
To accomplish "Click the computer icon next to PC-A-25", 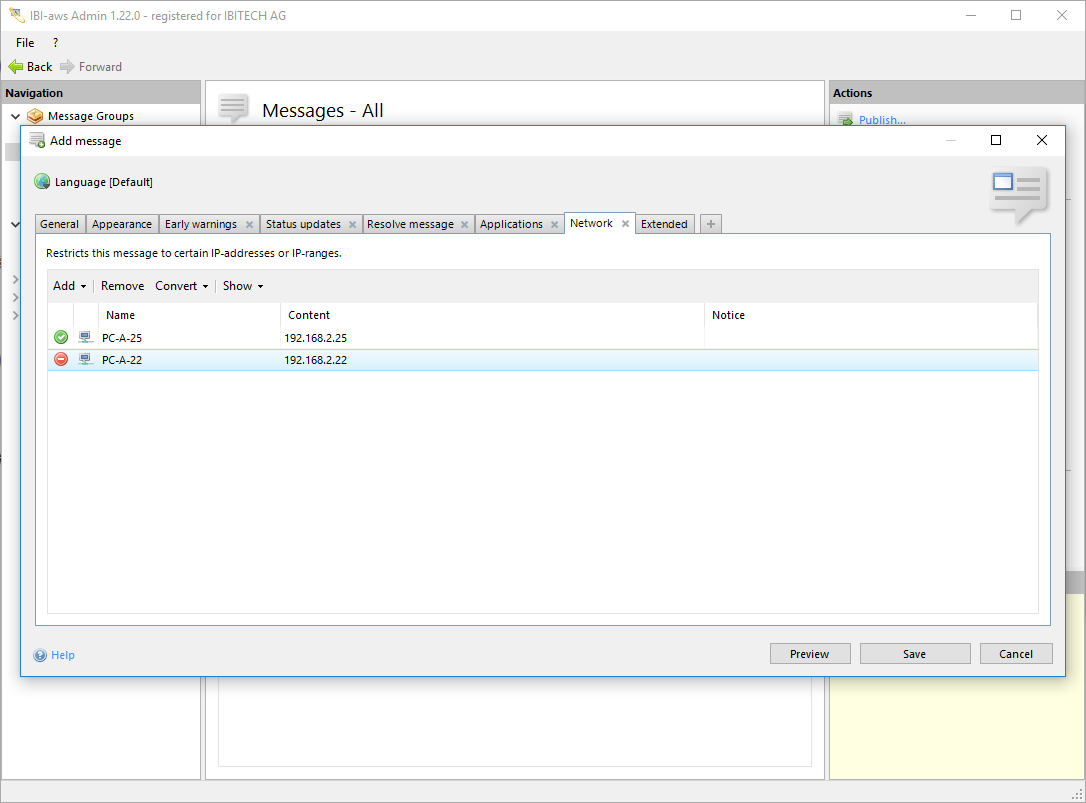I will 85,338.
